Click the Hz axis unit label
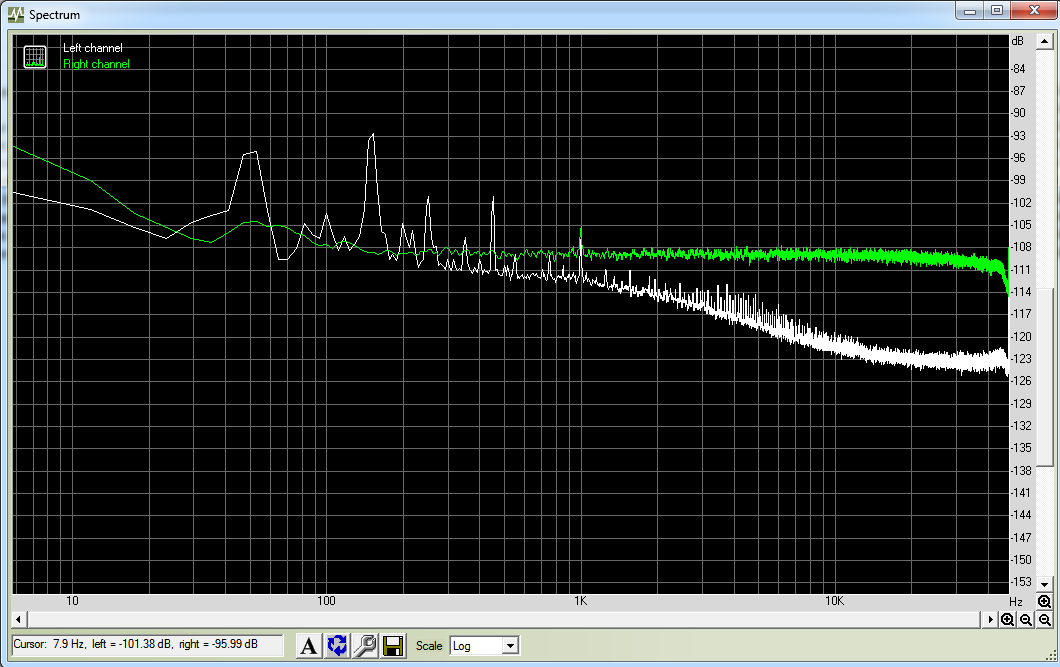 [1015, 601]
